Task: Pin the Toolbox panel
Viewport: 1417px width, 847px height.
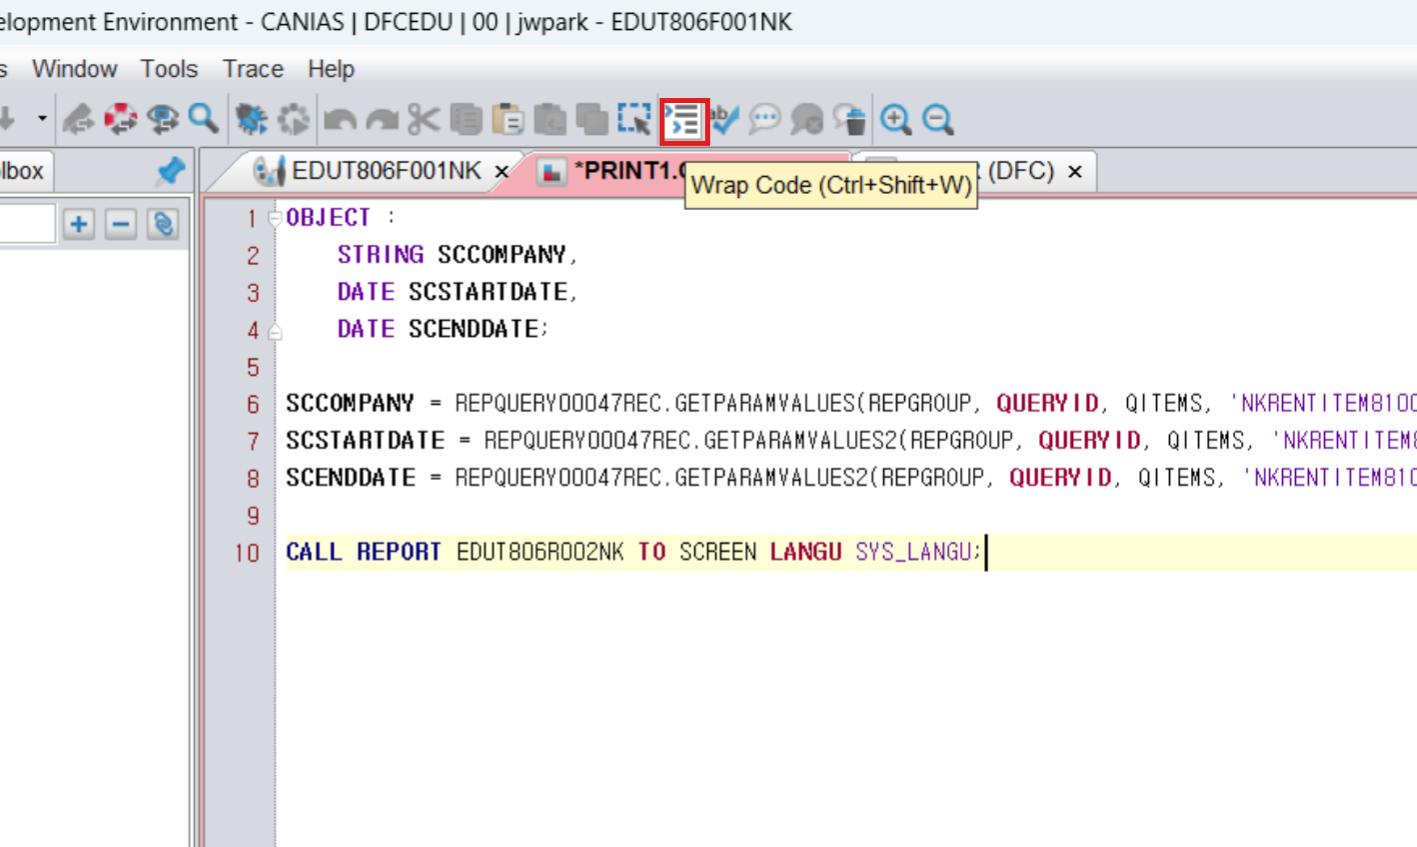Action: click(171, 171)
